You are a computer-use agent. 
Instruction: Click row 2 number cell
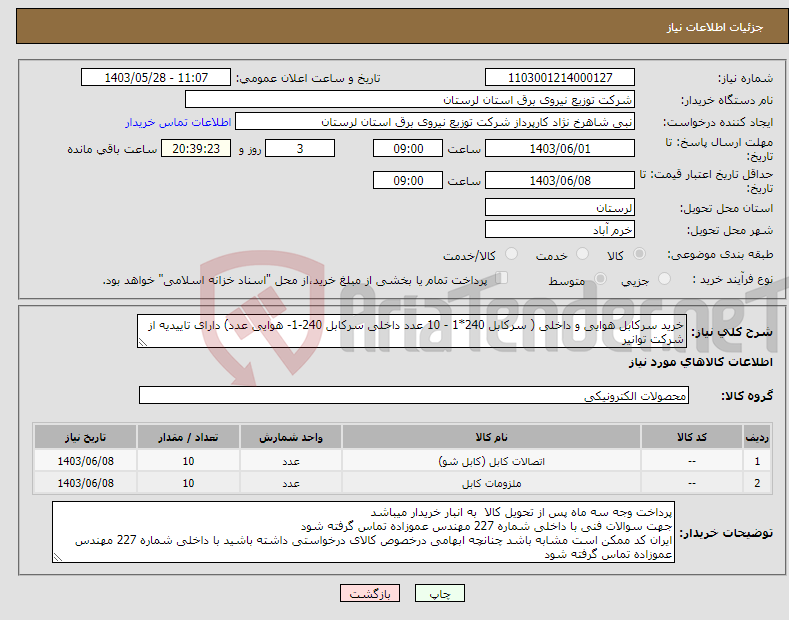[x=757, y=483]
